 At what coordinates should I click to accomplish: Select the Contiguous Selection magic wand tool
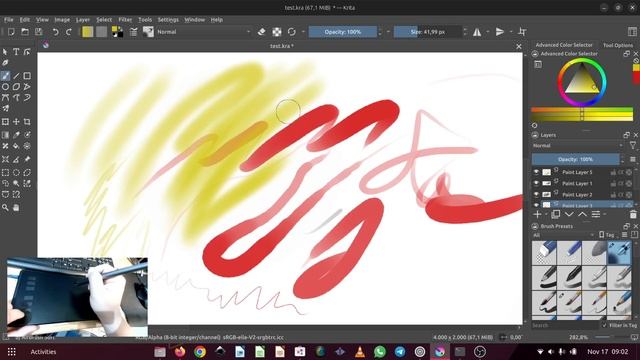(x=16, y=184)
